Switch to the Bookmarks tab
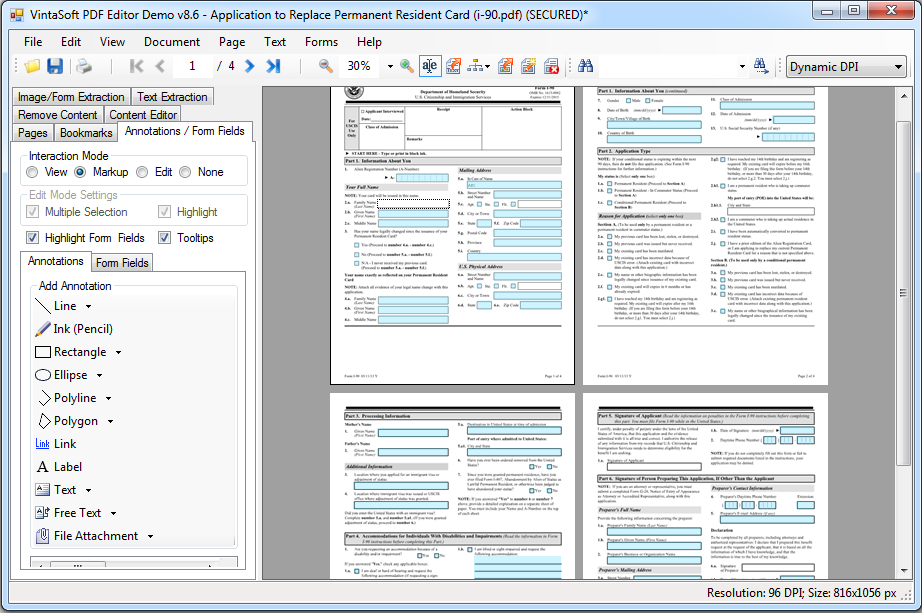The image size is (922, 613). tap(86, 133)
